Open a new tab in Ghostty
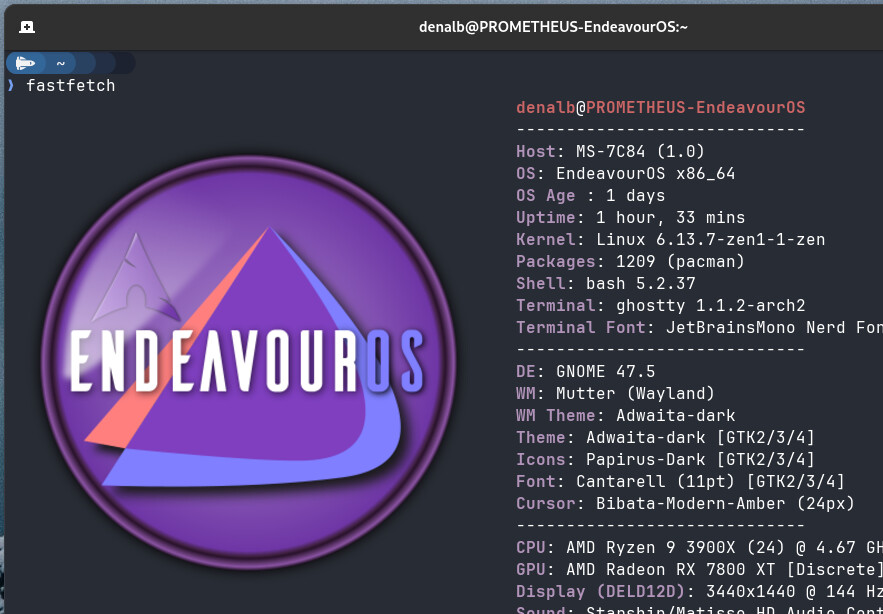This screenshot has width=883, height=614. [x=26, y=27]
